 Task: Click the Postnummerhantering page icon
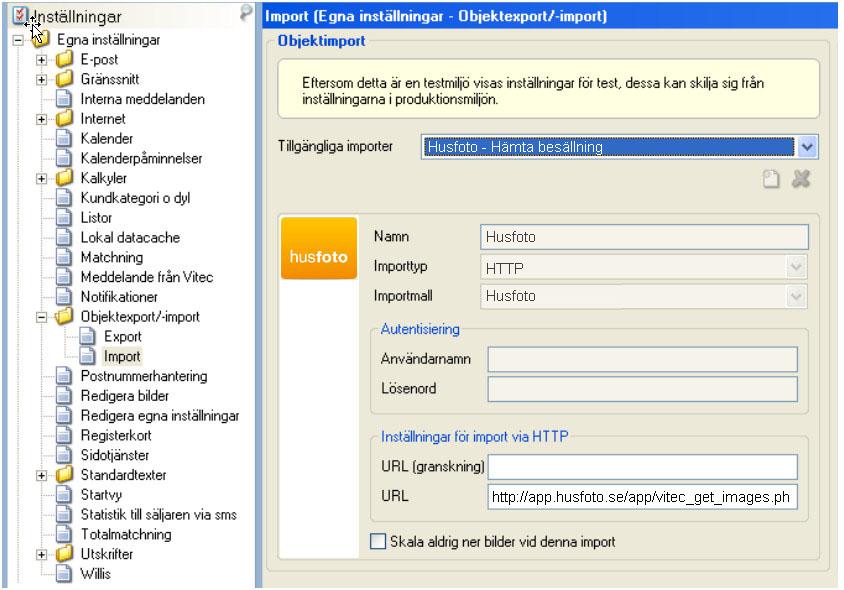pyautogui.click(x=64, y=376)
